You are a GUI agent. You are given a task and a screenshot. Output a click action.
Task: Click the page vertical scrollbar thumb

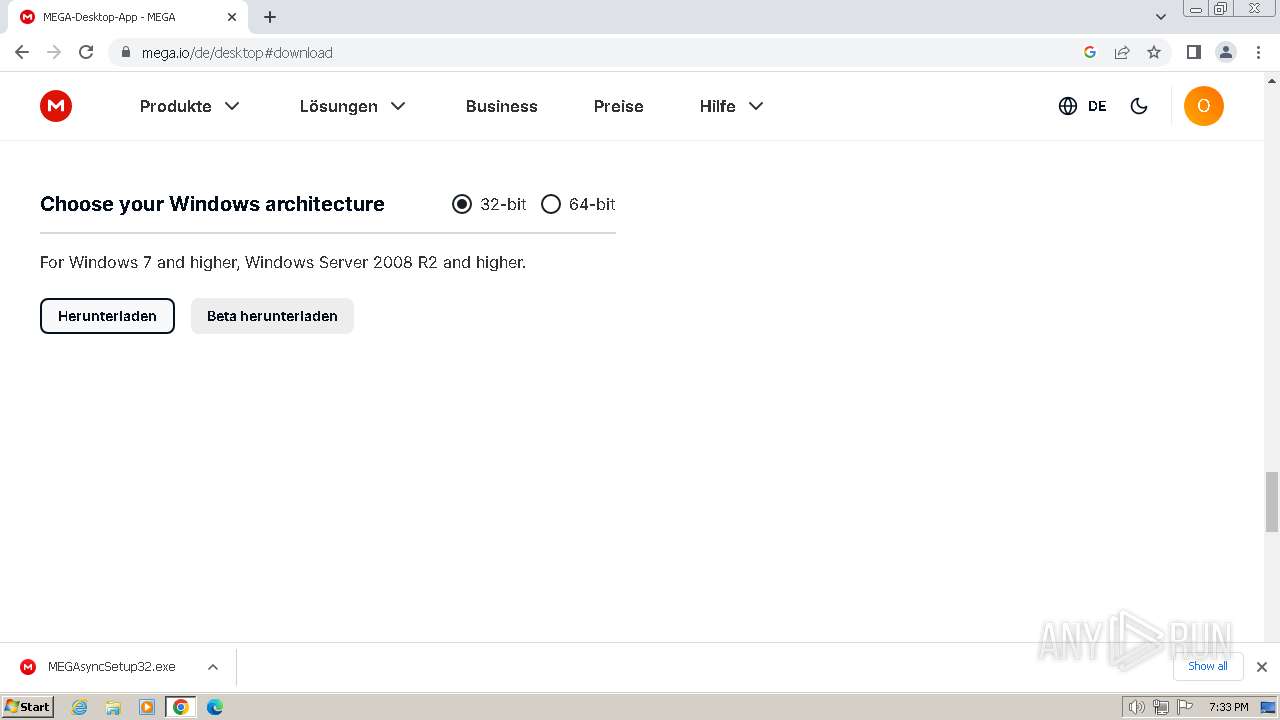tap(1272, 502)
